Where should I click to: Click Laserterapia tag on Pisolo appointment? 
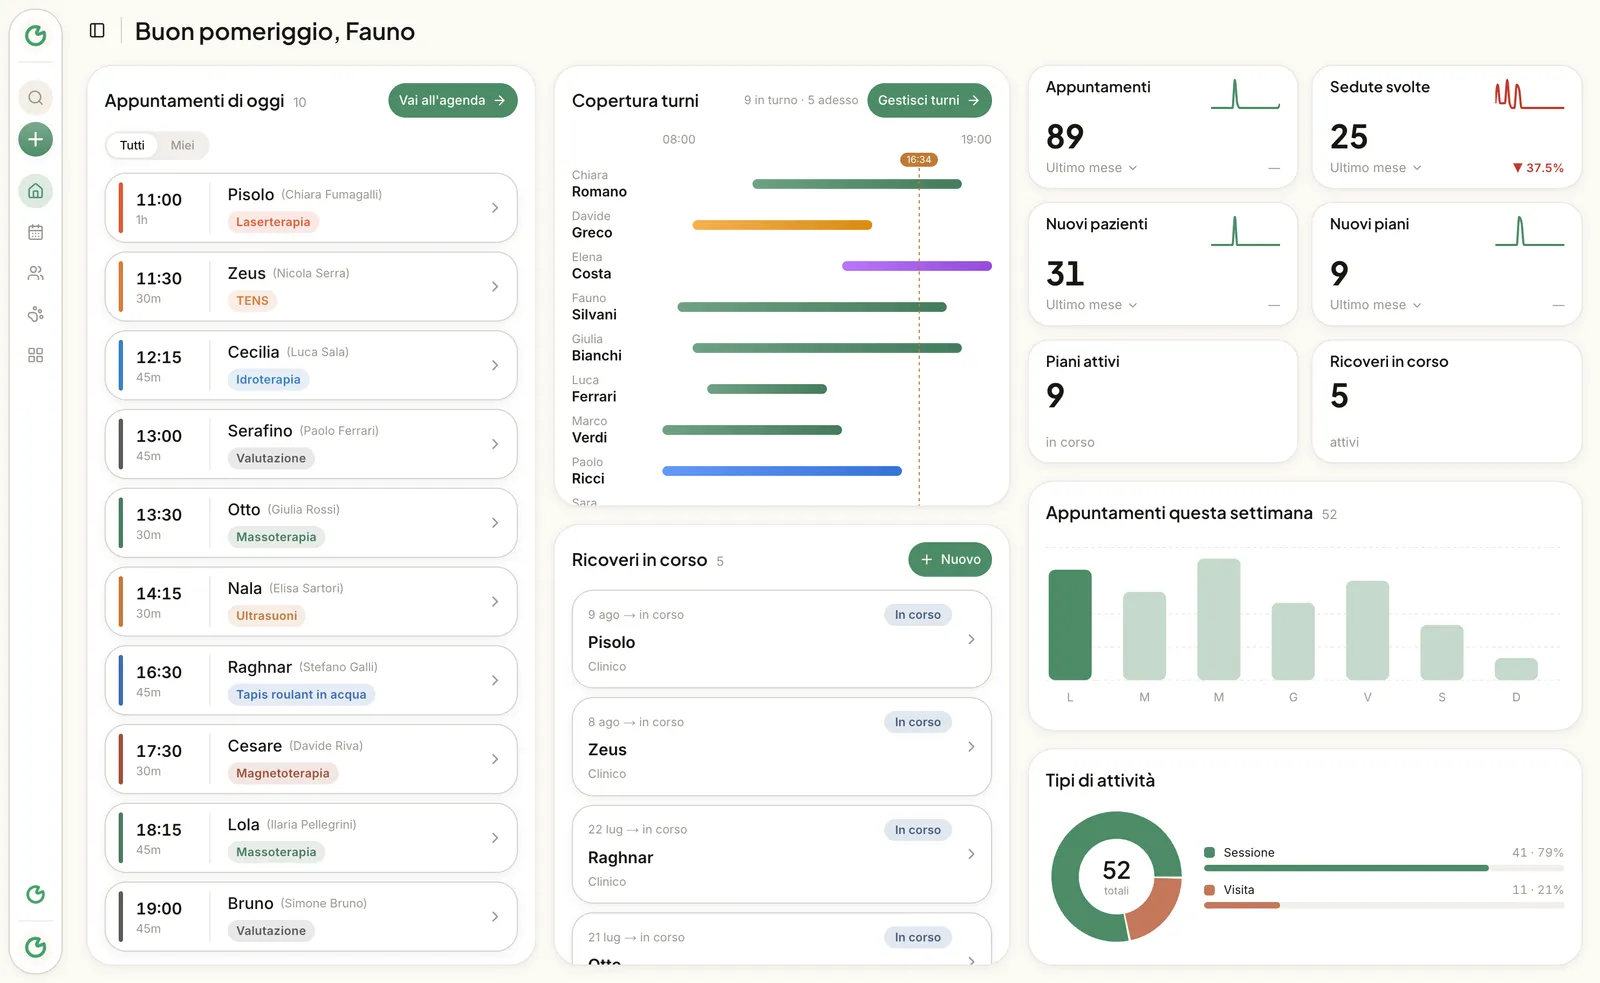[x=273, y=222]
